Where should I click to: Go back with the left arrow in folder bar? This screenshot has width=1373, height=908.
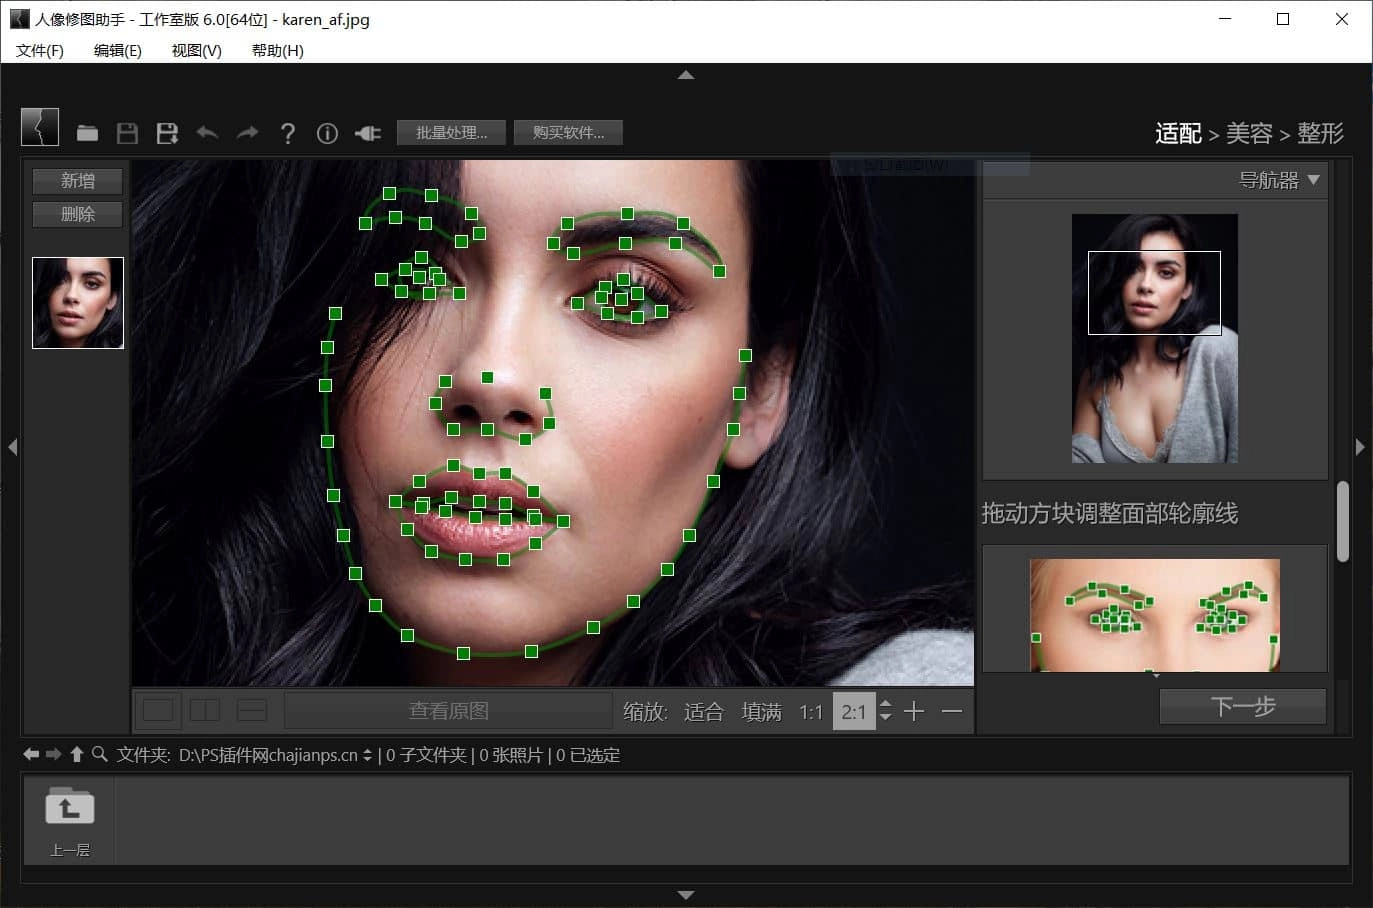click(x=31, y=754)
